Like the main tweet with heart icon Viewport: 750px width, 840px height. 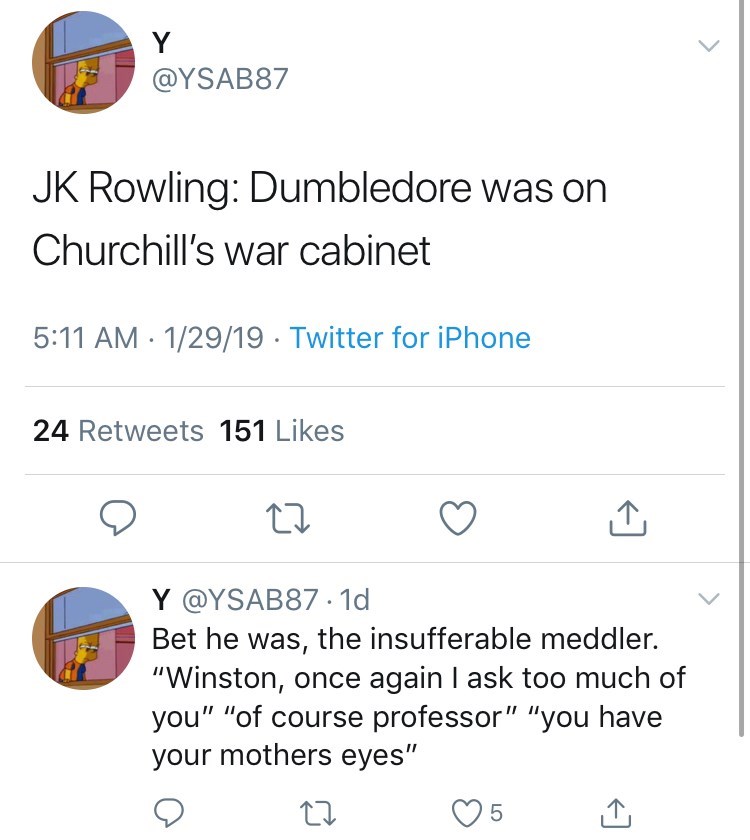459,517
